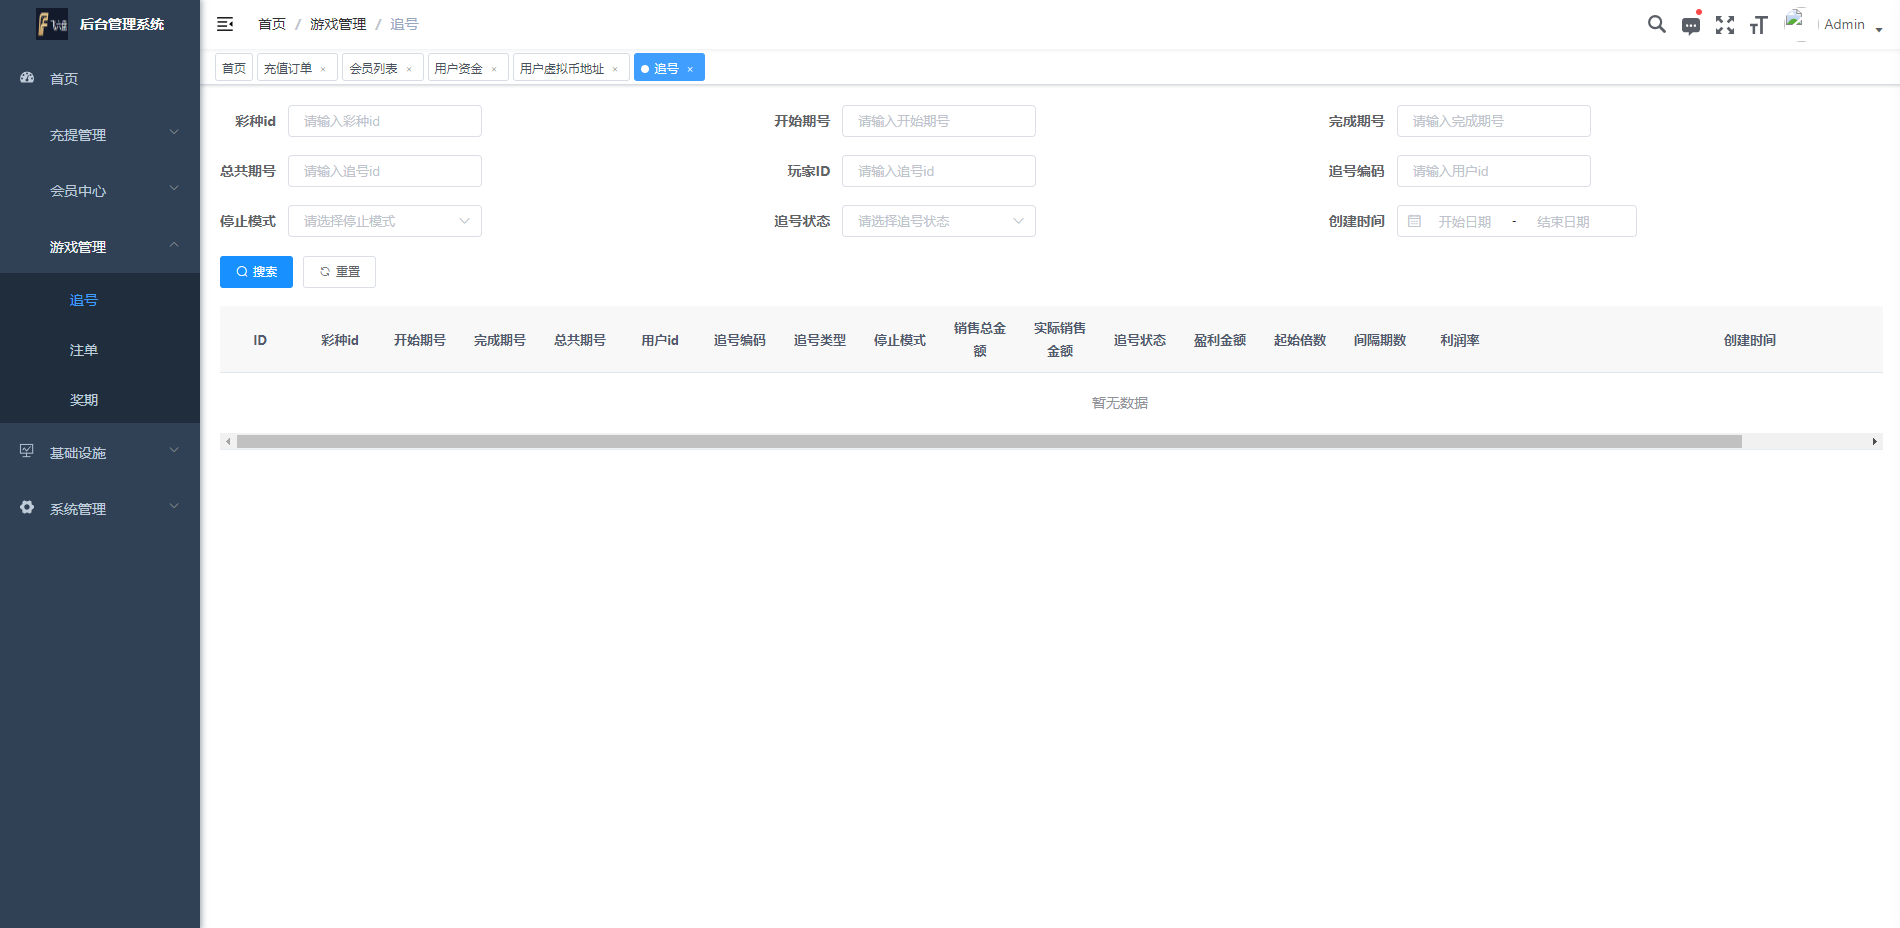Screen dimensions: 1900x928
Task: Select 注单 in the sidebar
Action: tap(84, 350)
